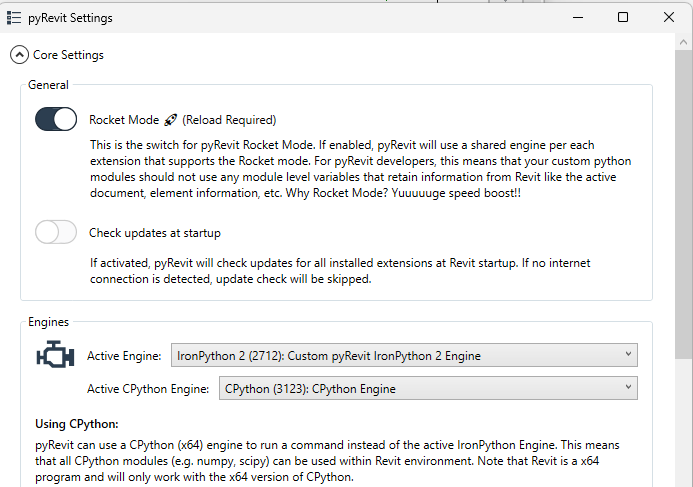The width and height of the screenshot is (693, 487).
Task: Click the rocket icon beside Rocket Mode
Action: 171,120
